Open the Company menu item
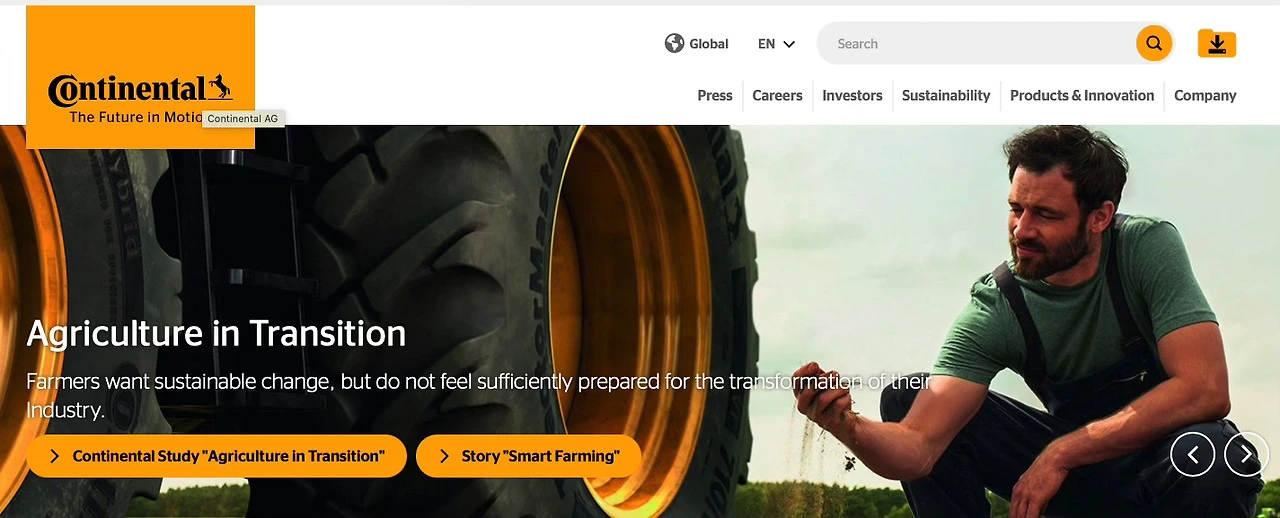The image size is (1280, 518). [1205, 96]
